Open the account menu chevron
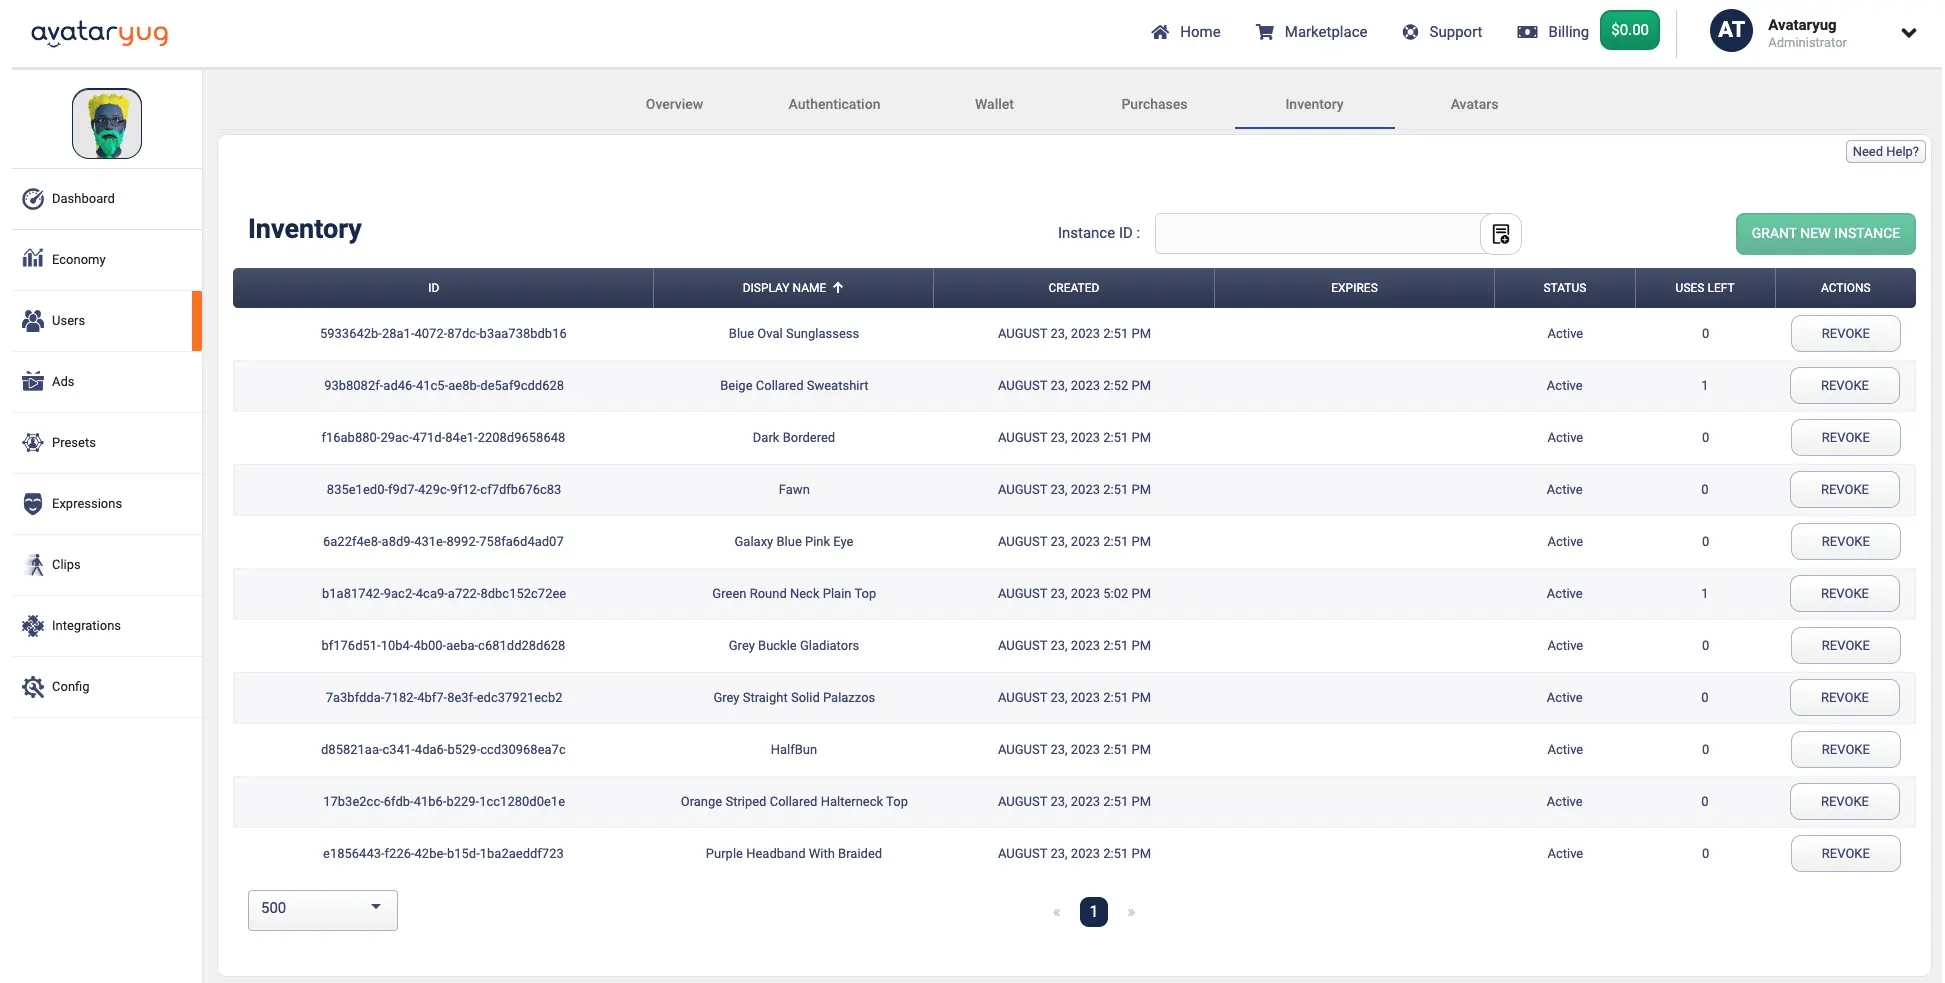The image size is (1945, 983). (1909, 32)
